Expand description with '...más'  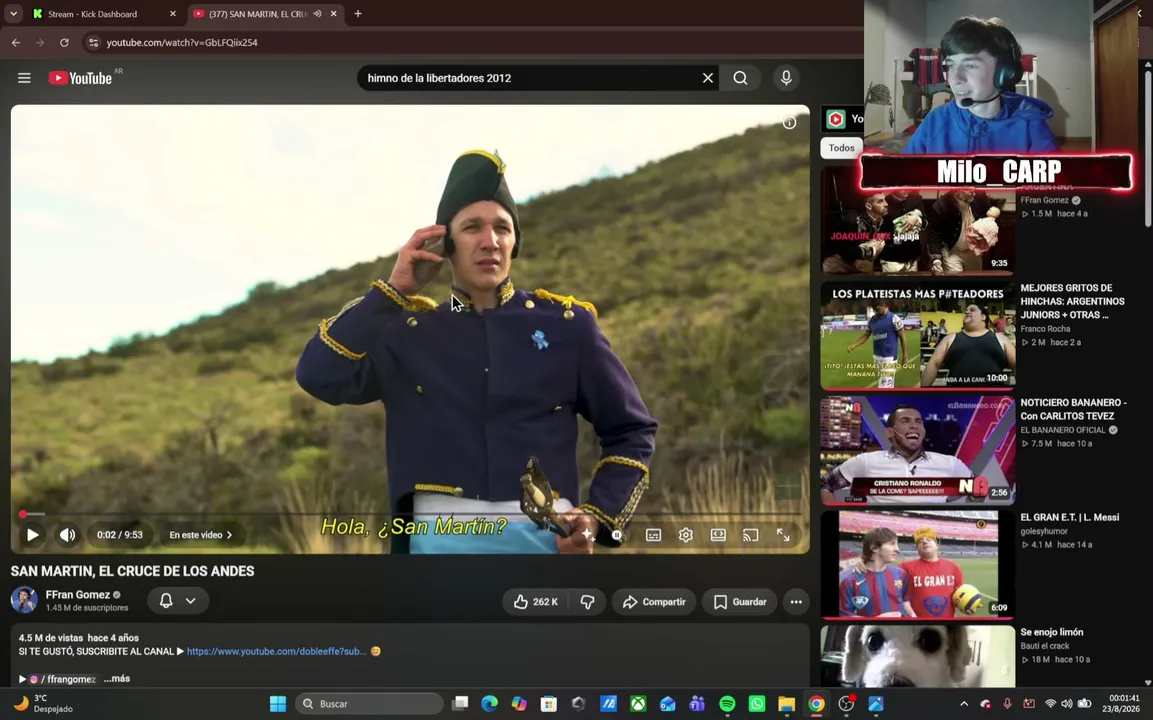coord(117,678)
